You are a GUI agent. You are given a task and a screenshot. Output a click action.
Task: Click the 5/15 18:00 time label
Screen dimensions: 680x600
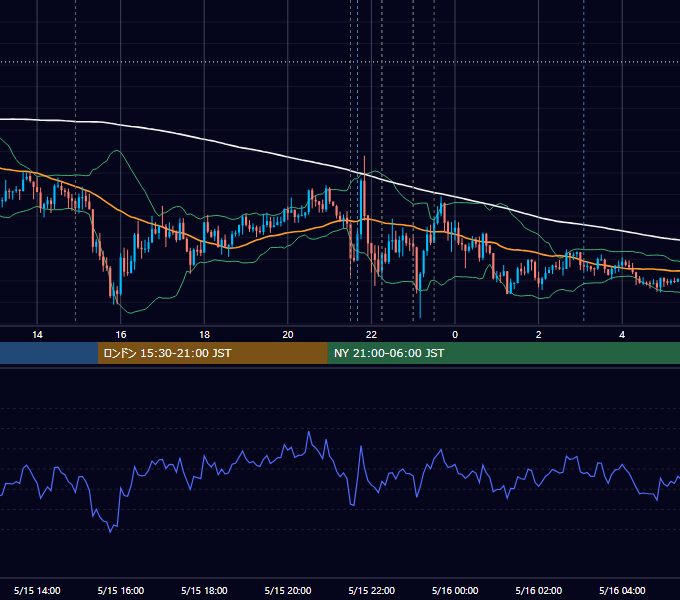click(204, 590)
